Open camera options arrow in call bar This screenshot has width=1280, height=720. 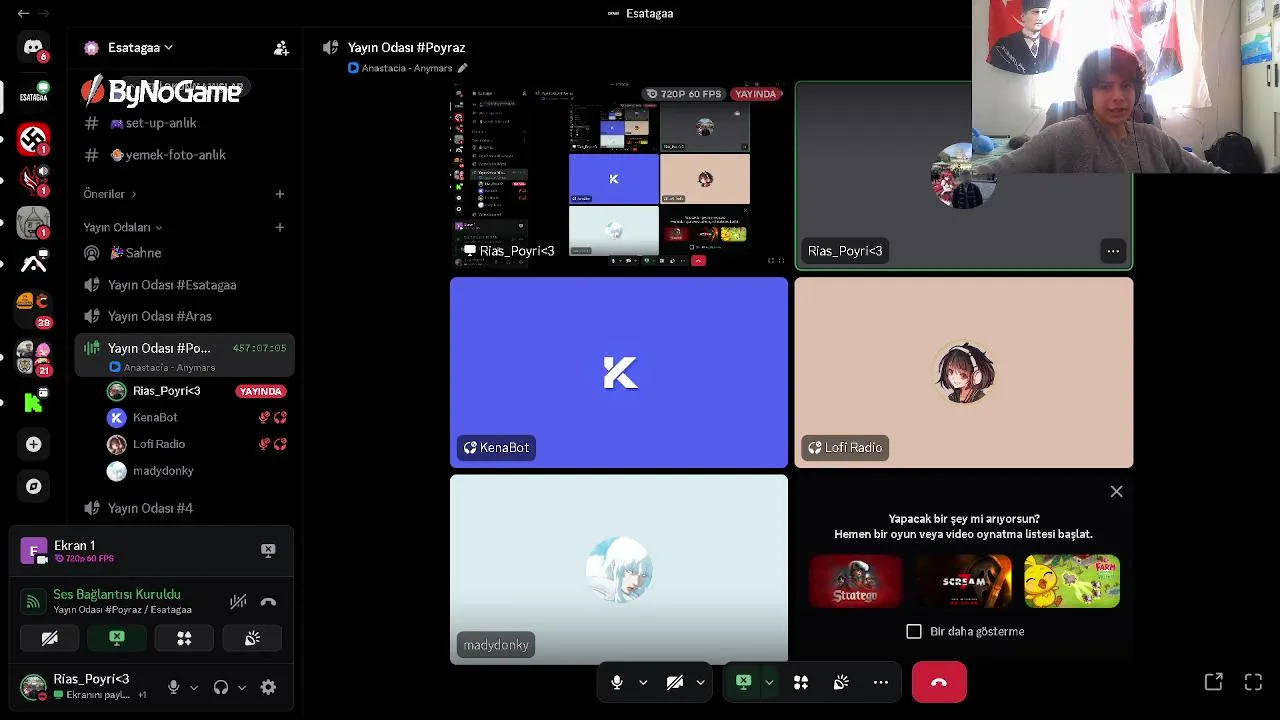click(700, 682)
